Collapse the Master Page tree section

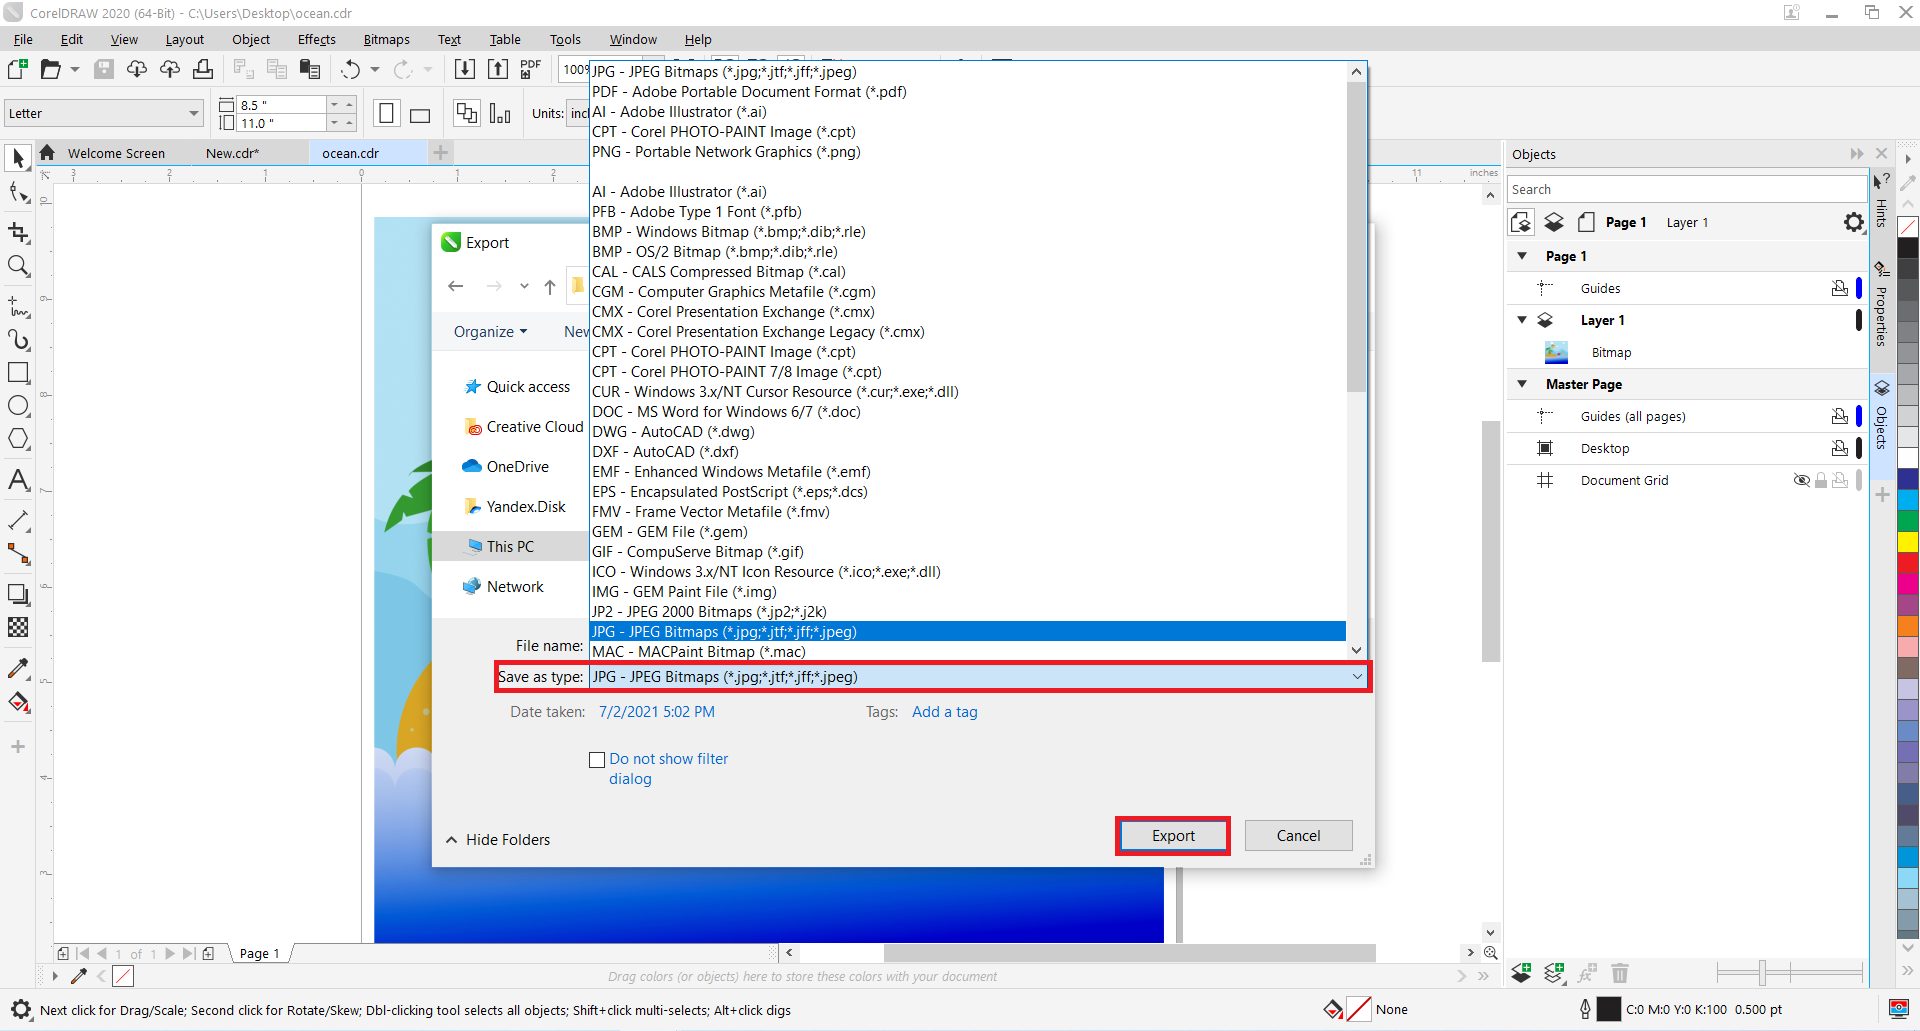pyautogui.click(x=1522, y=385)
